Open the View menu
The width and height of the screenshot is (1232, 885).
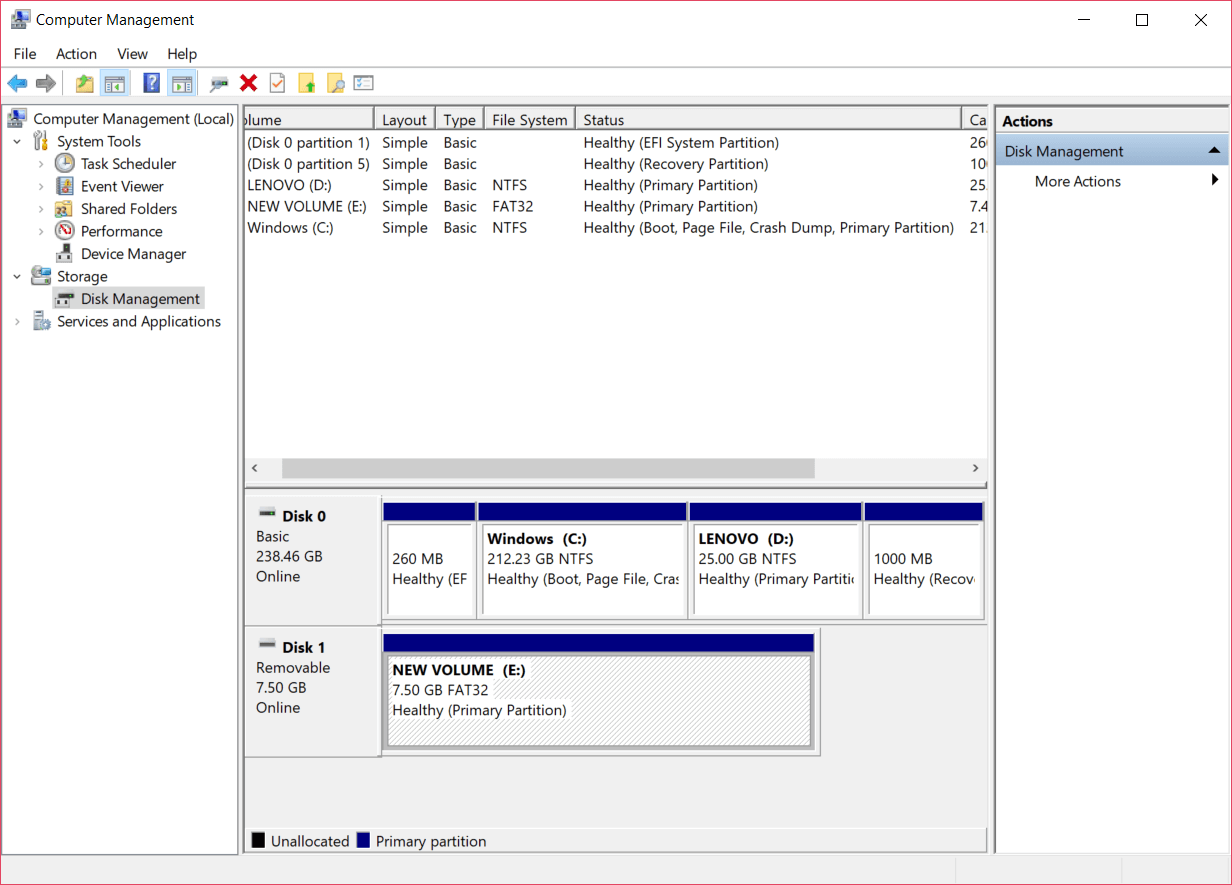click(x=132, y=54)
